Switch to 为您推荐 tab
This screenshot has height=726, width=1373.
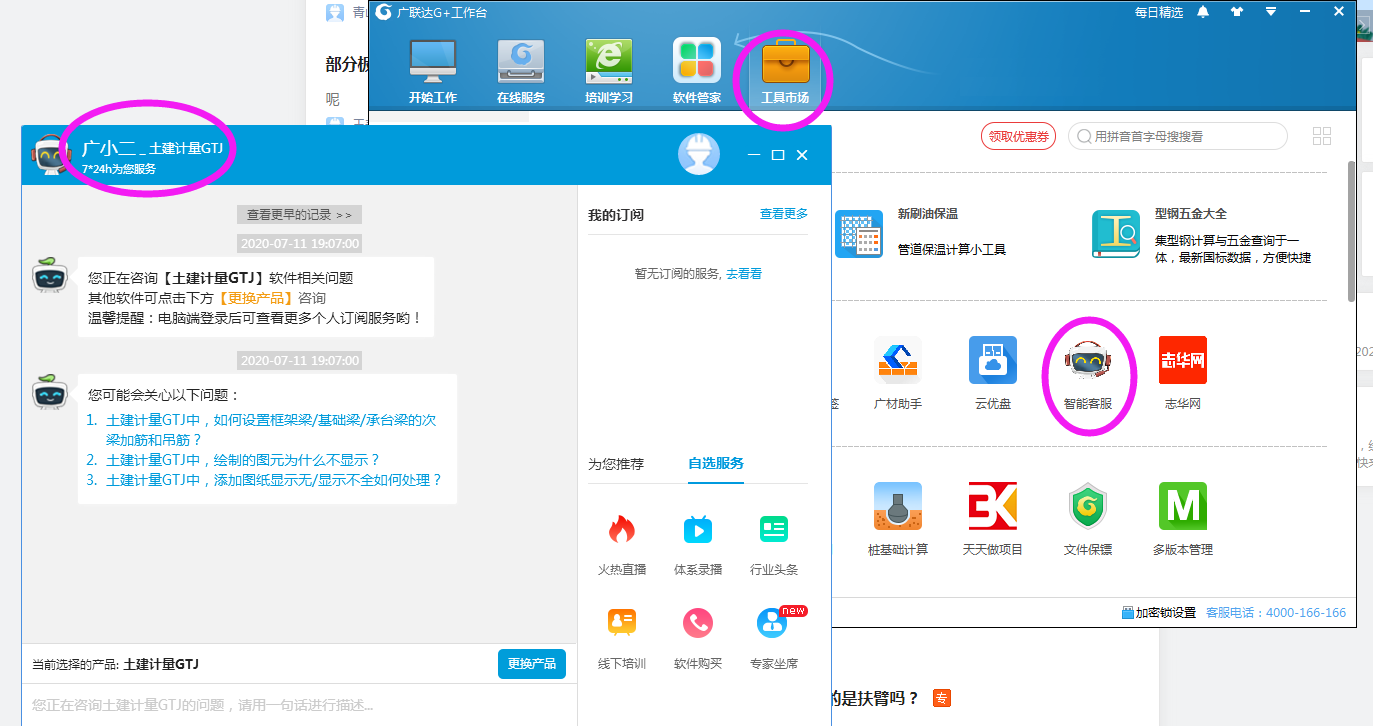point(616,464)
